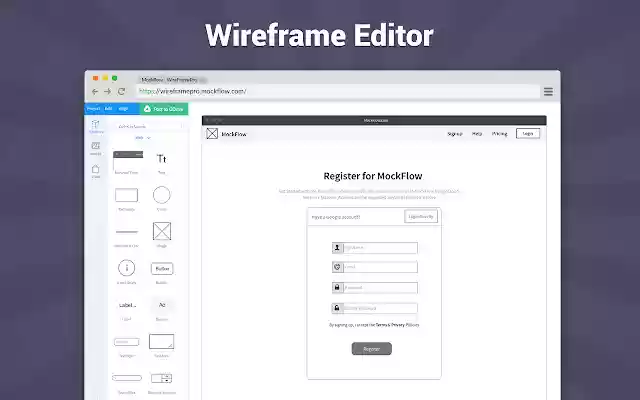Select the Text (Tt) component
The height and width of the screenshot is (400, 640).
pos(162,162)
